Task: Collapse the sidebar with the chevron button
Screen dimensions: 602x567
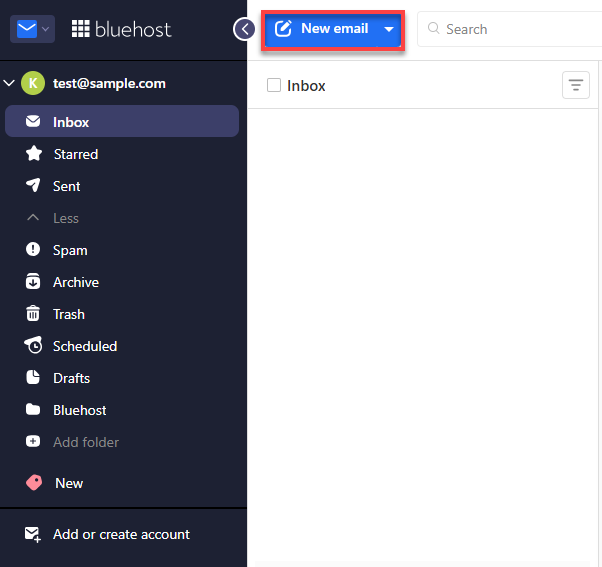Action: [x=244, y=29]
